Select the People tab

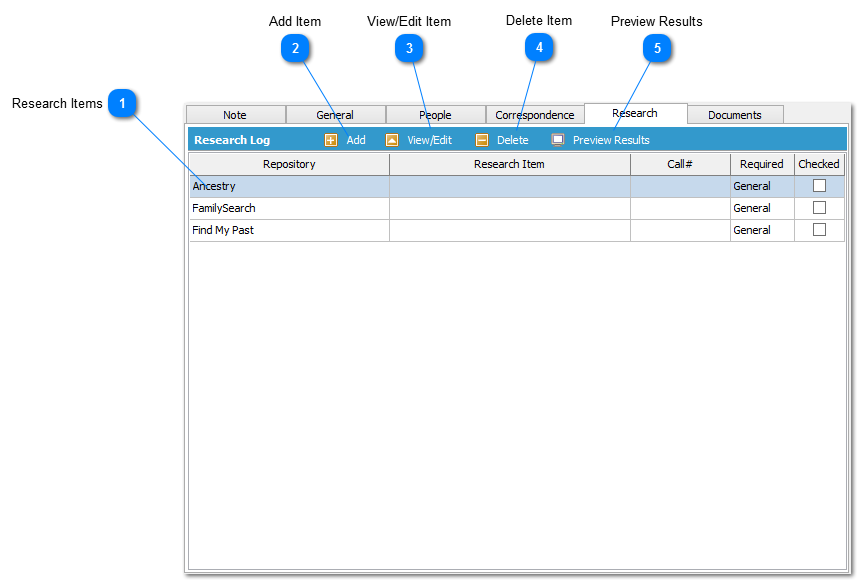pos(435,114)
